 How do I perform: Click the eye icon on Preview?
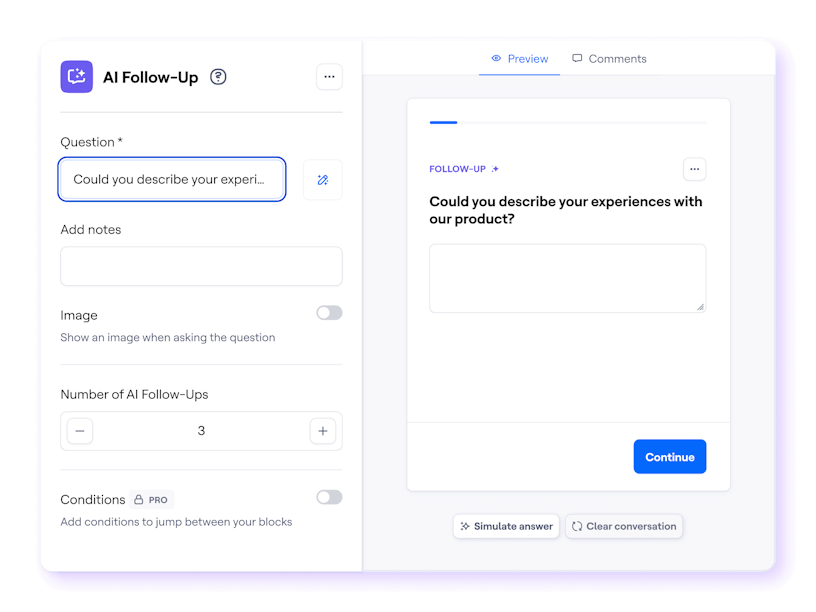[496, 59]
